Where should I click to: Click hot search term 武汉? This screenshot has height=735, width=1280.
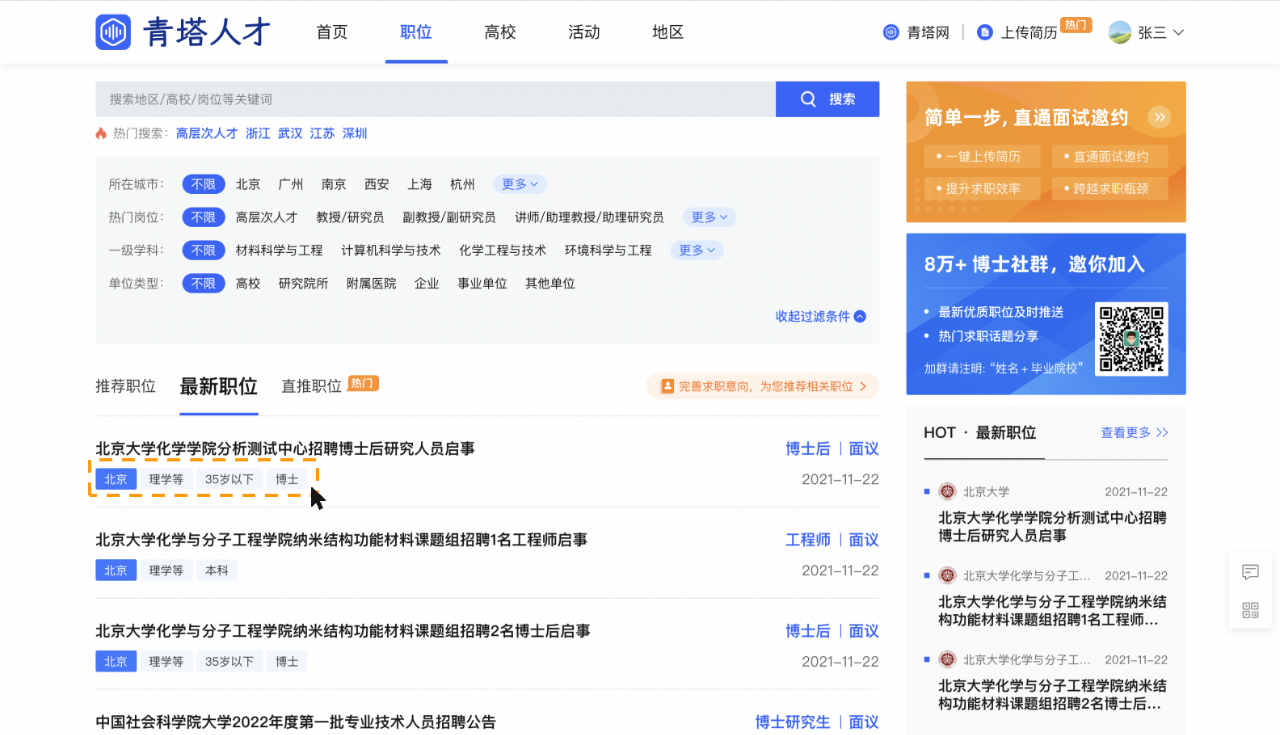tap(290, 133)
